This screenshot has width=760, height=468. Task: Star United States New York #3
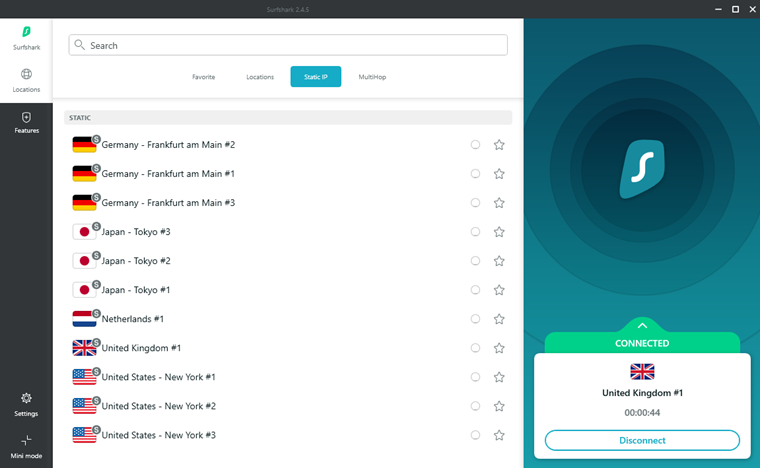pos(499,435)
